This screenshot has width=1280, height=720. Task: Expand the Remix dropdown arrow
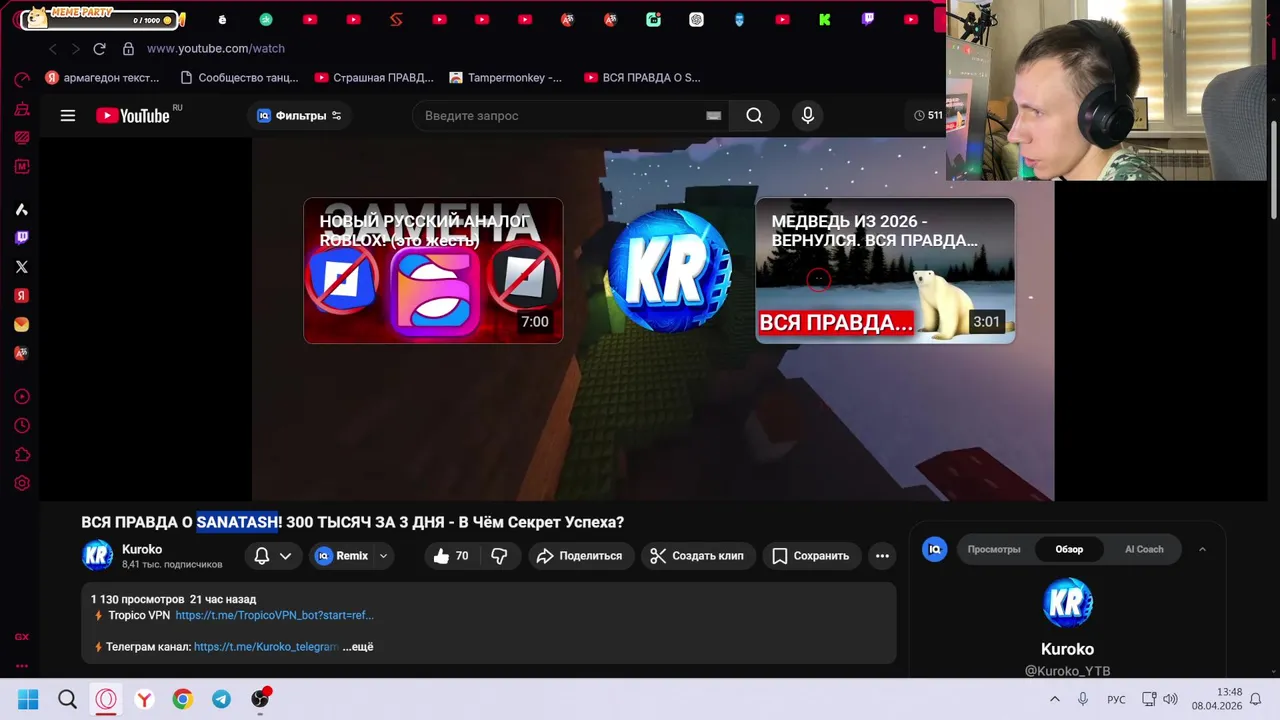click(383, 556)
